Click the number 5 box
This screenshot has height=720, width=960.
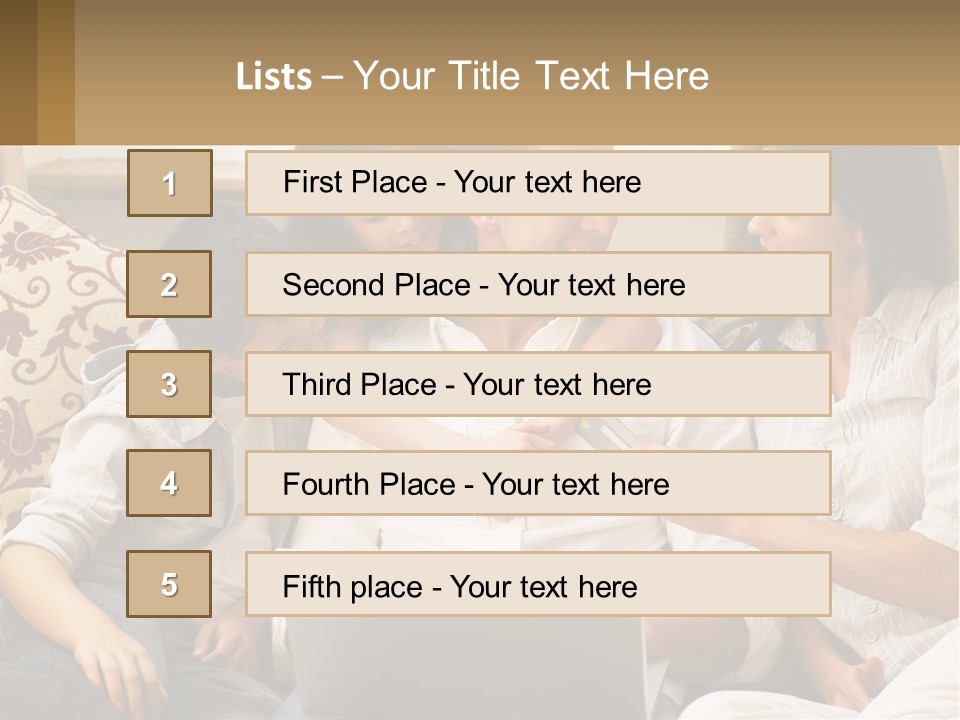[169, 584]
